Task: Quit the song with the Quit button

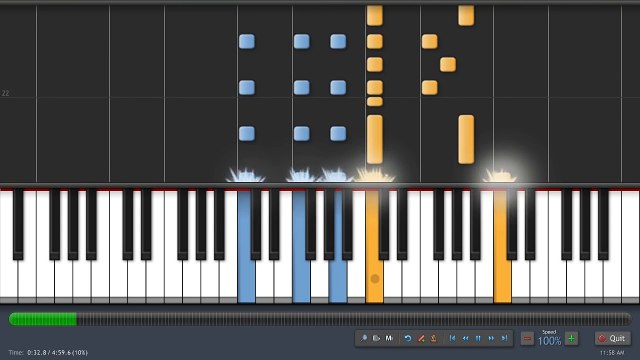Action: 612,338
